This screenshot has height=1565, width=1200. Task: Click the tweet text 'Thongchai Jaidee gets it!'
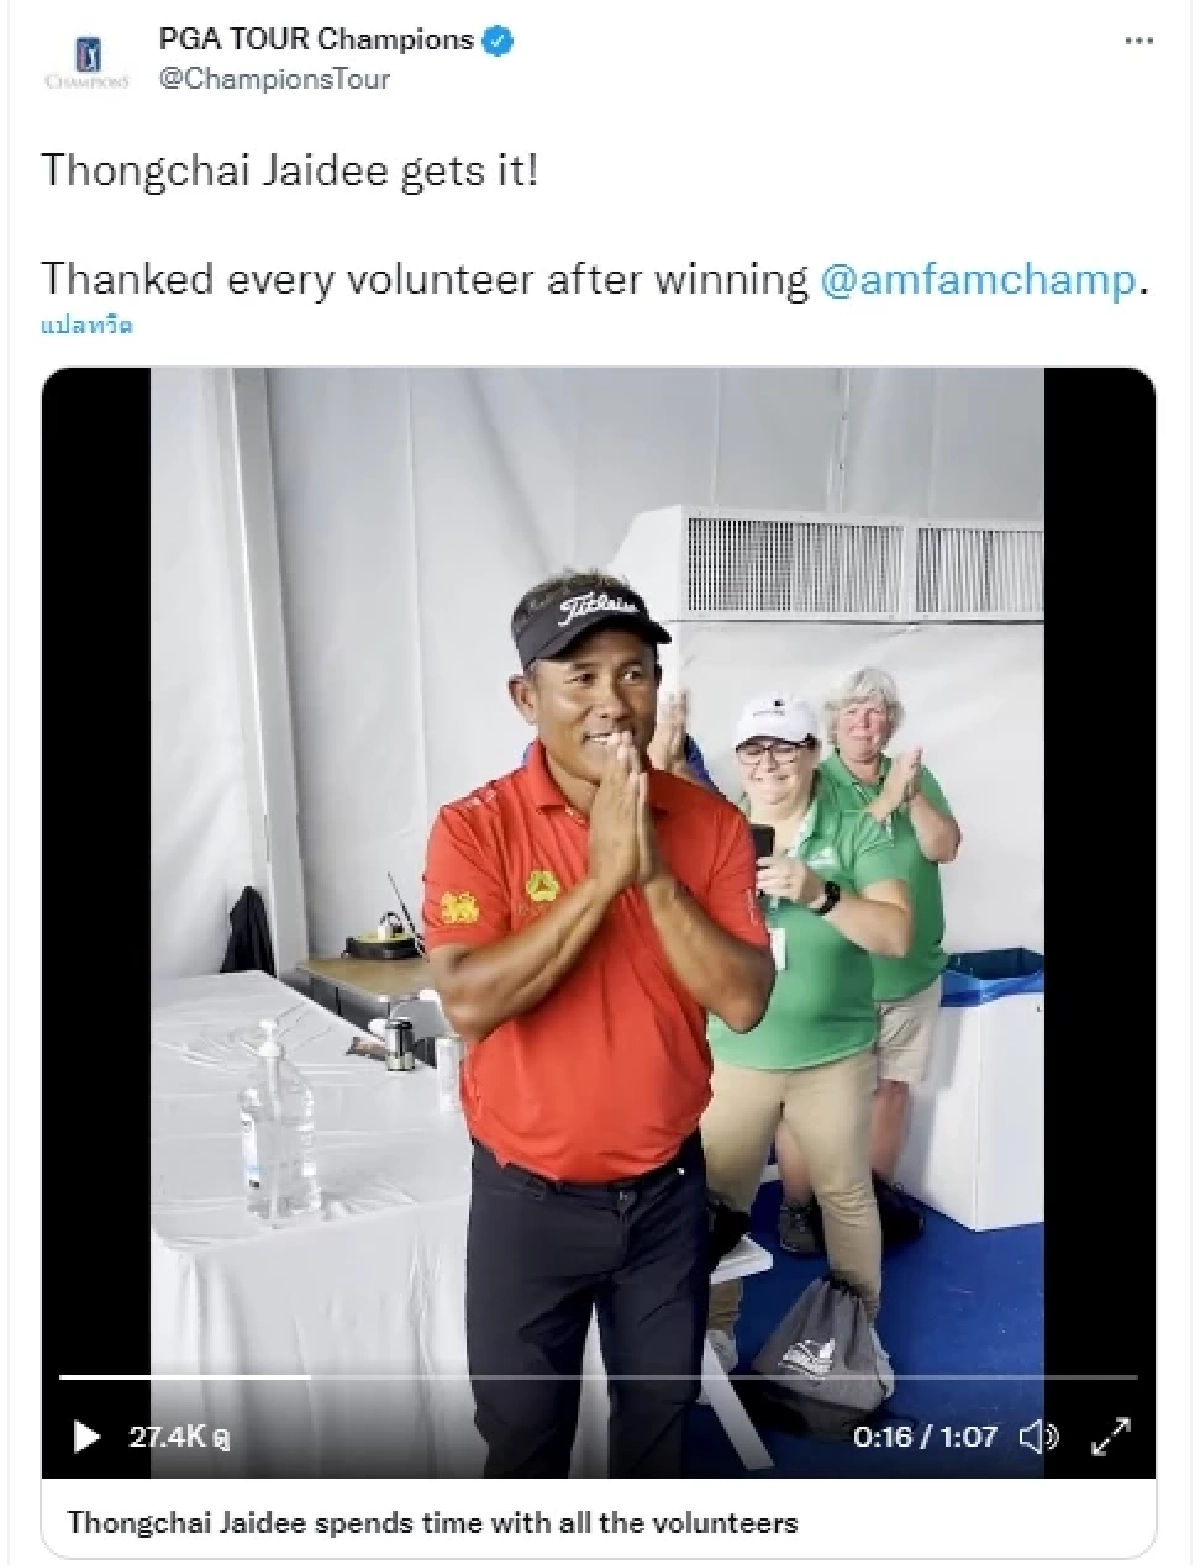click(x=290, y=171)
